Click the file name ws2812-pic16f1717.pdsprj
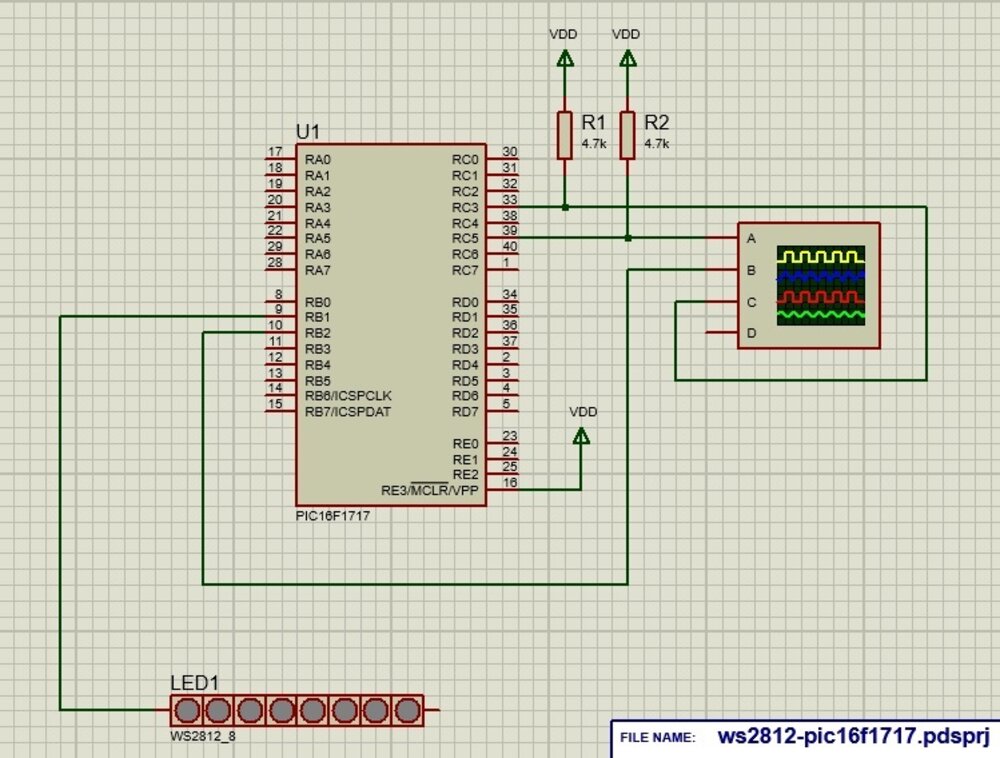This screenshot has width=1000, height=758. pos(853,736)
